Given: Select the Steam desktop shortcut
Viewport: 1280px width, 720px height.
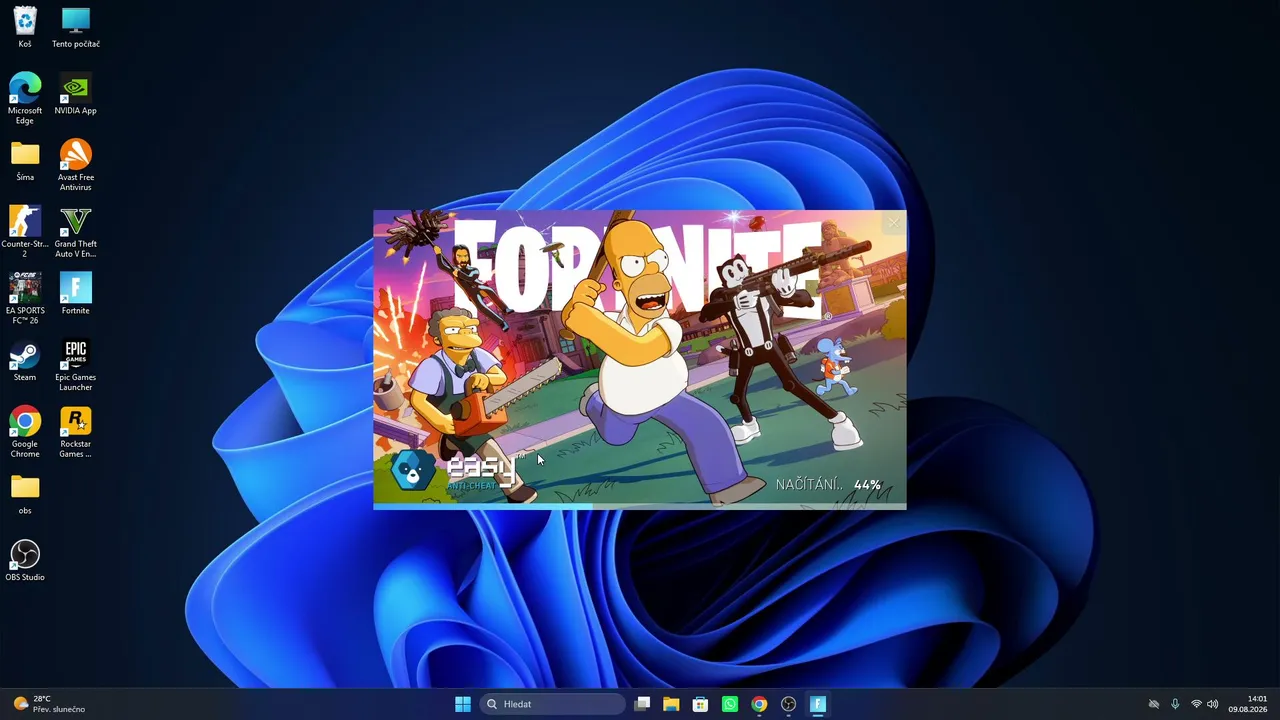Looking at the screenshot, I should 25,361.
